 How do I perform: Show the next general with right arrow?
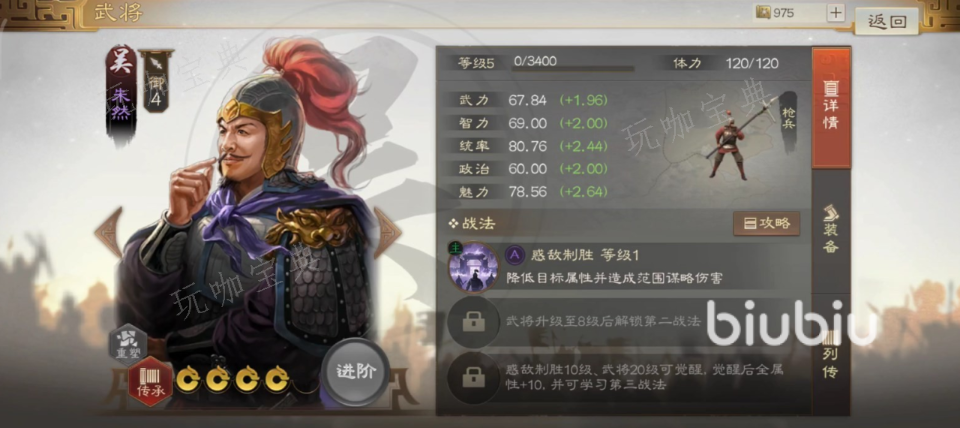click(x=388, y=232)
